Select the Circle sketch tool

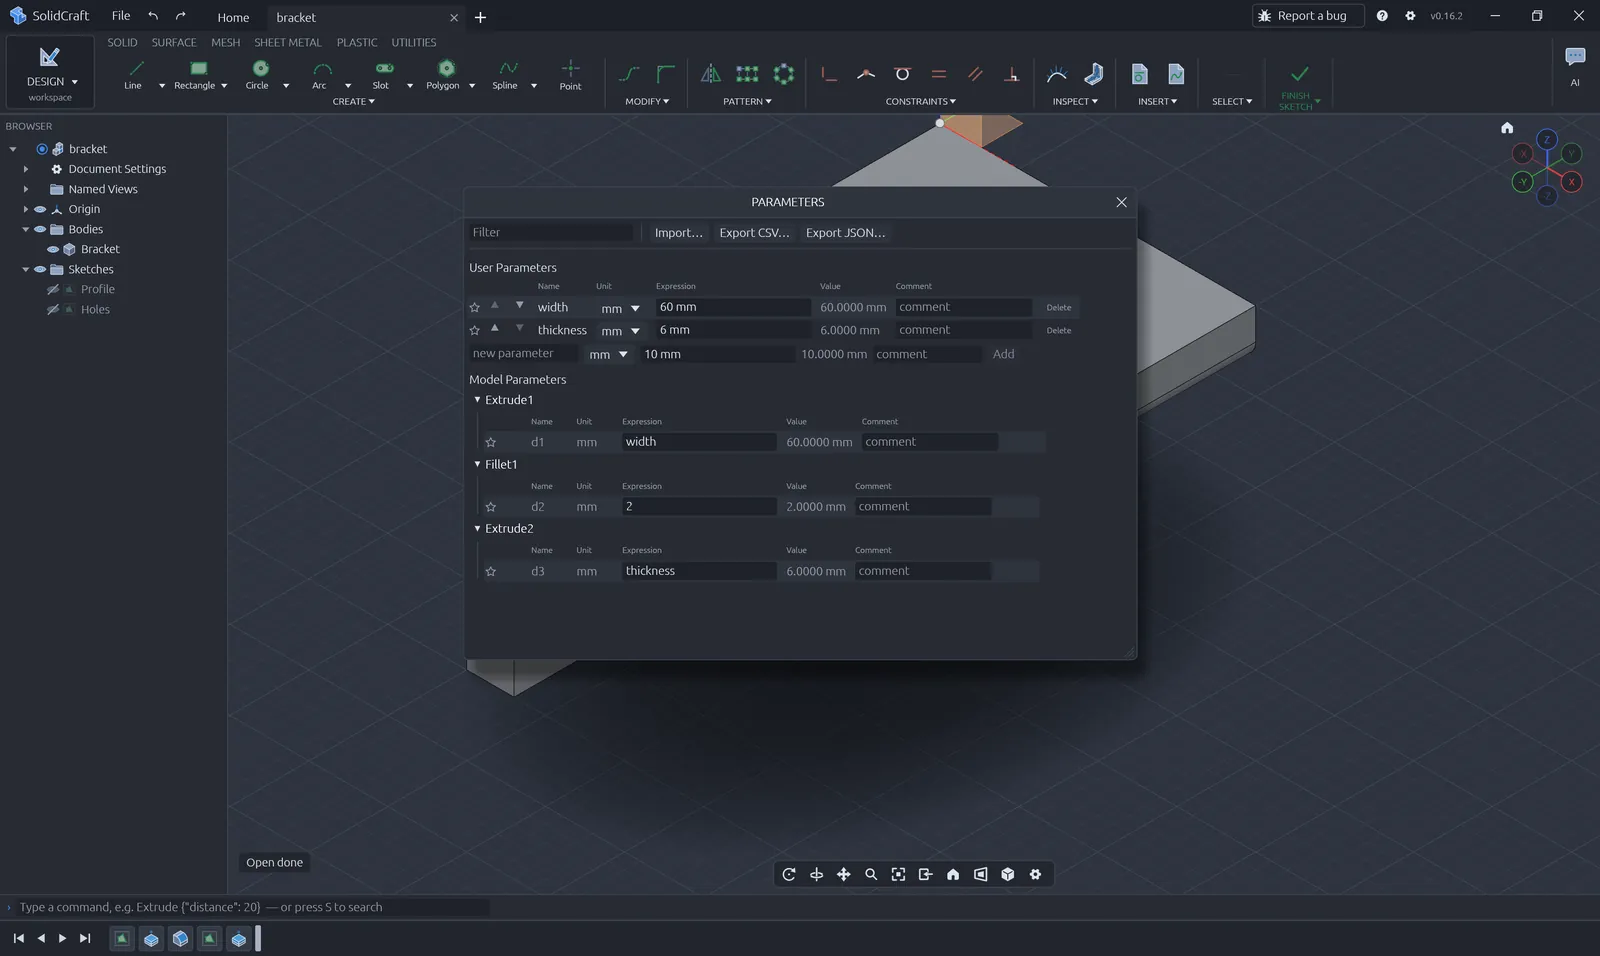click(x=258, y=74)
